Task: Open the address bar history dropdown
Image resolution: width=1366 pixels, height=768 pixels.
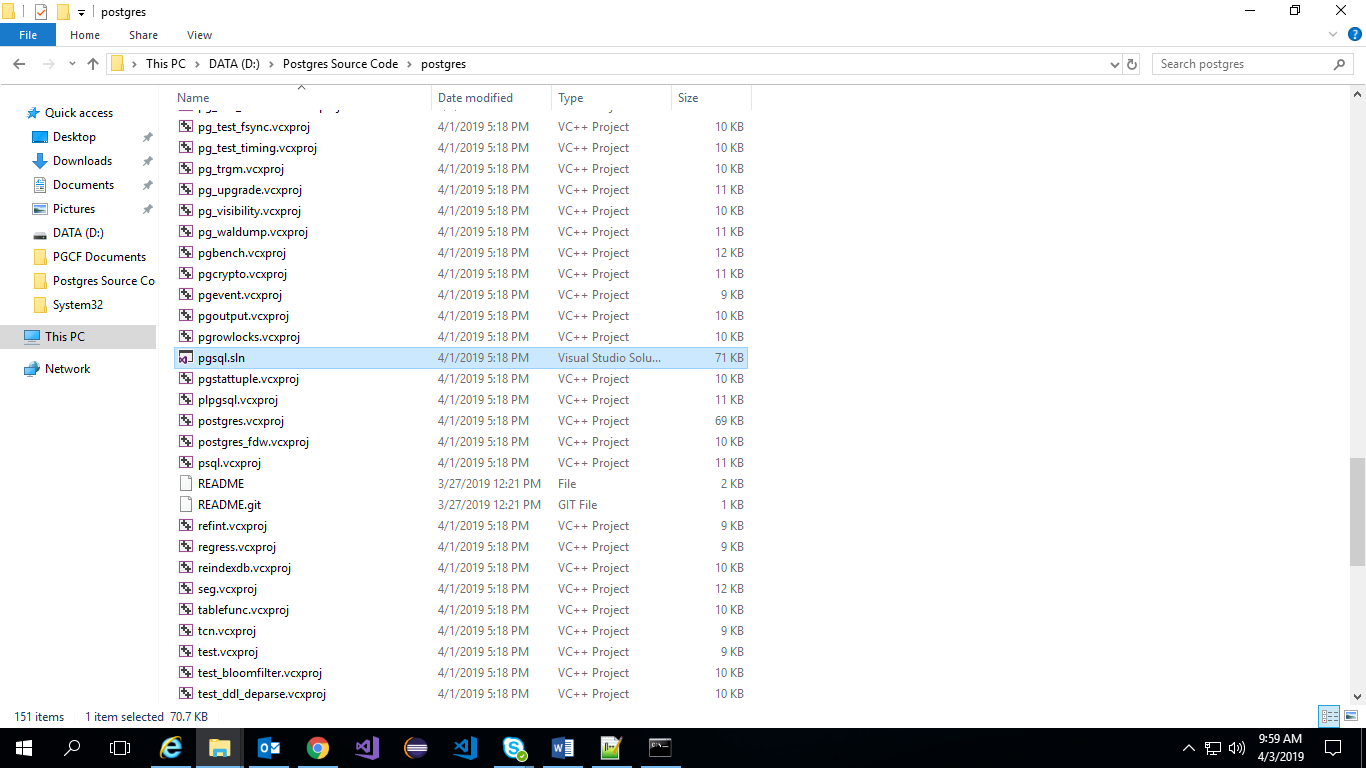Action: click(1115, 64)
